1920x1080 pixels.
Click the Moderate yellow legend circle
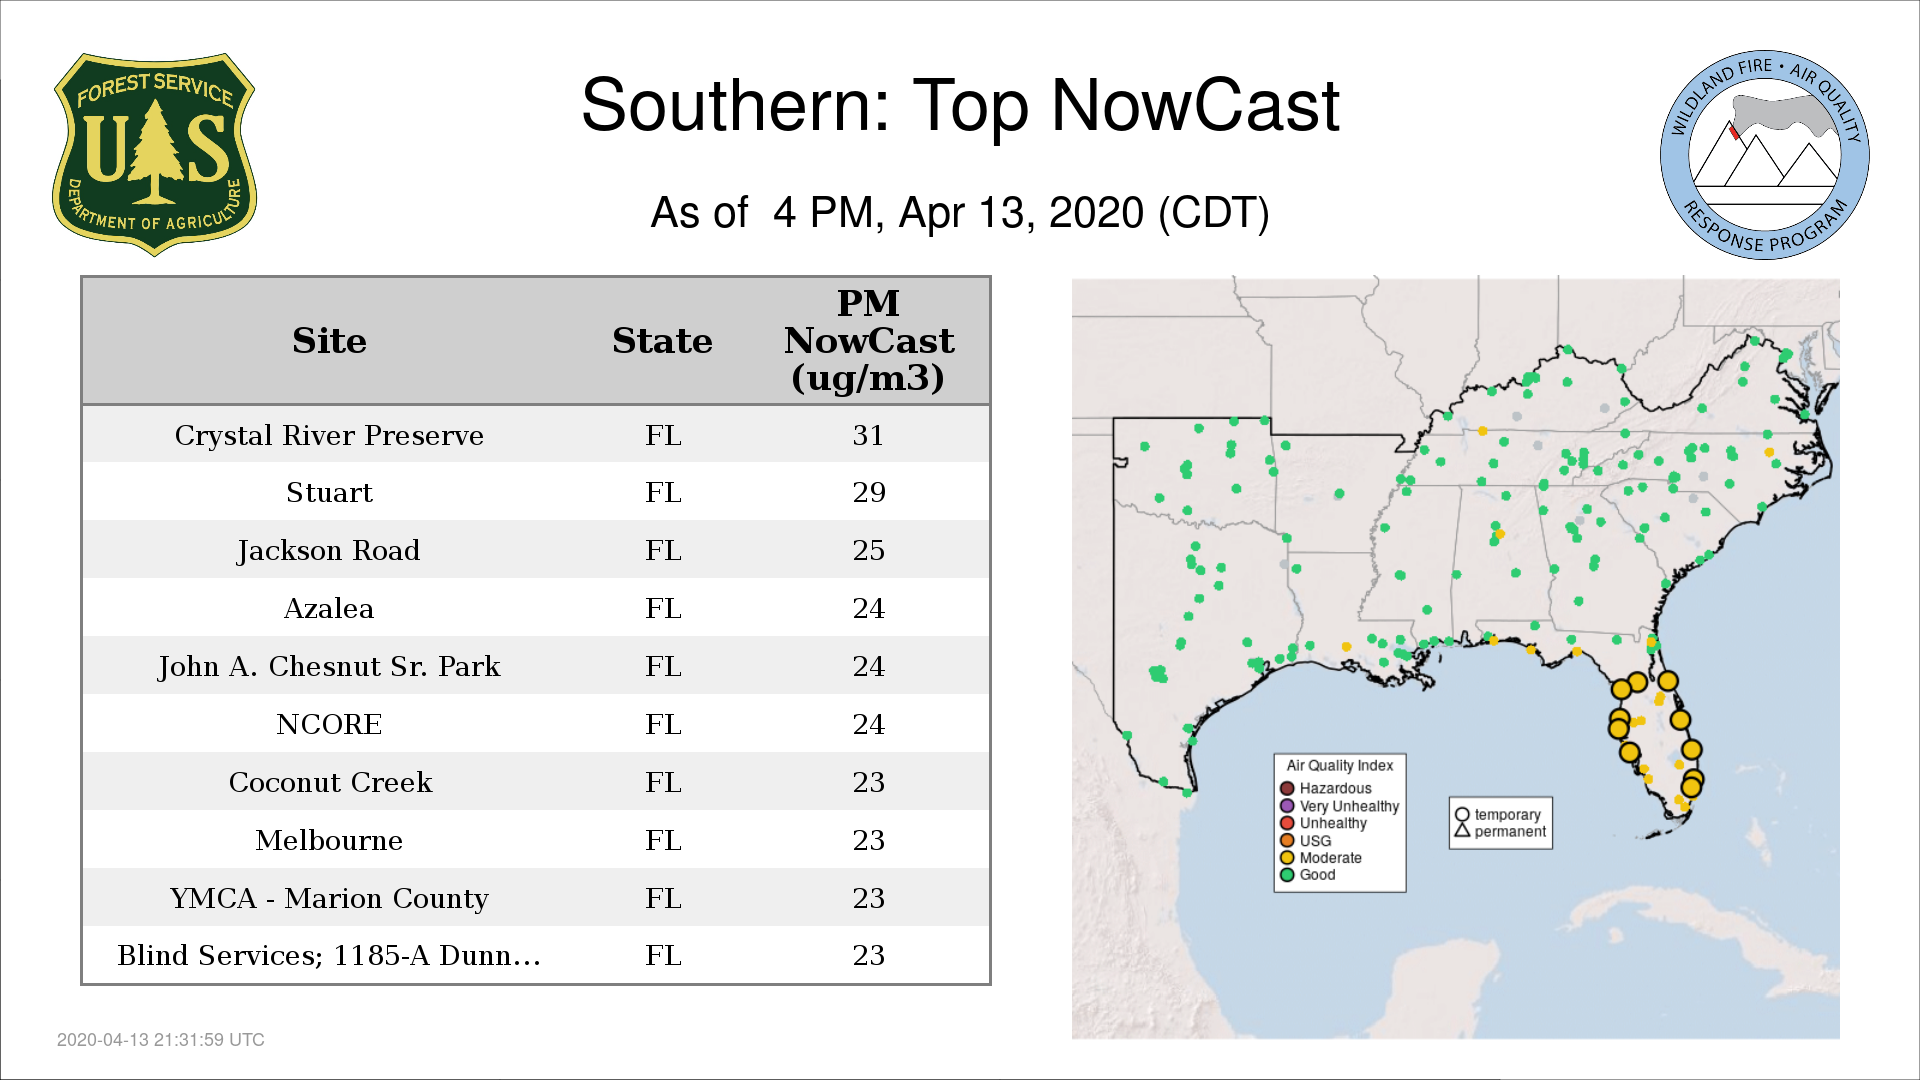pos(1287,858)
